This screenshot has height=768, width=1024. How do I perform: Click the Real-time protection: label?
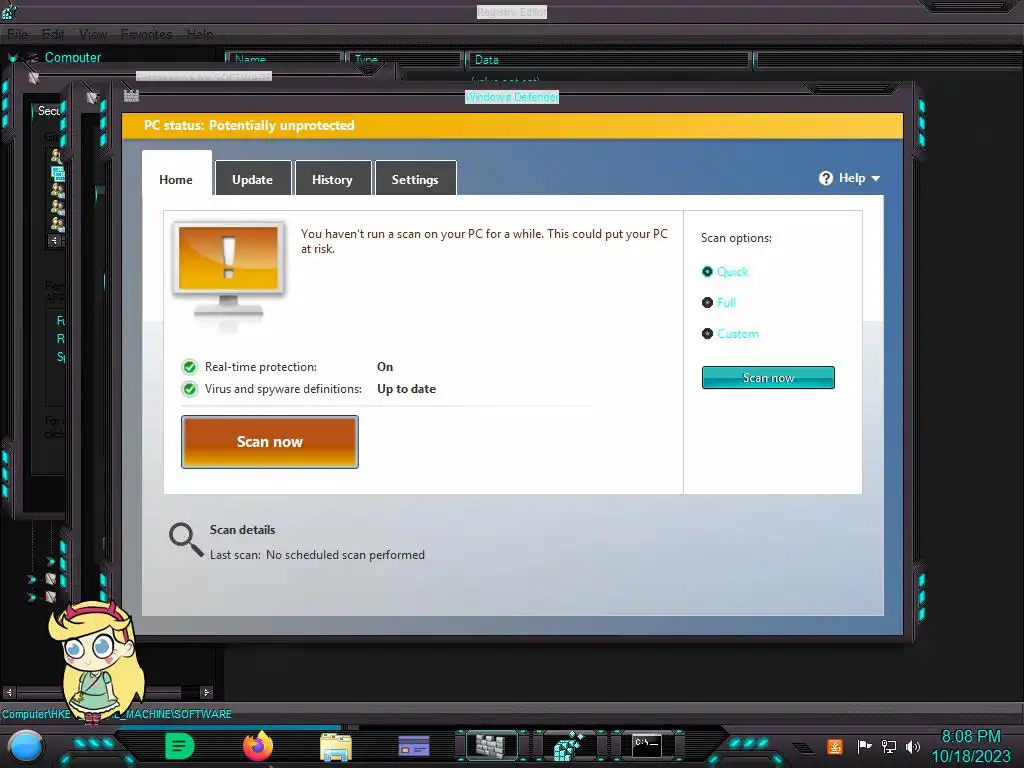tap(261, 367)
